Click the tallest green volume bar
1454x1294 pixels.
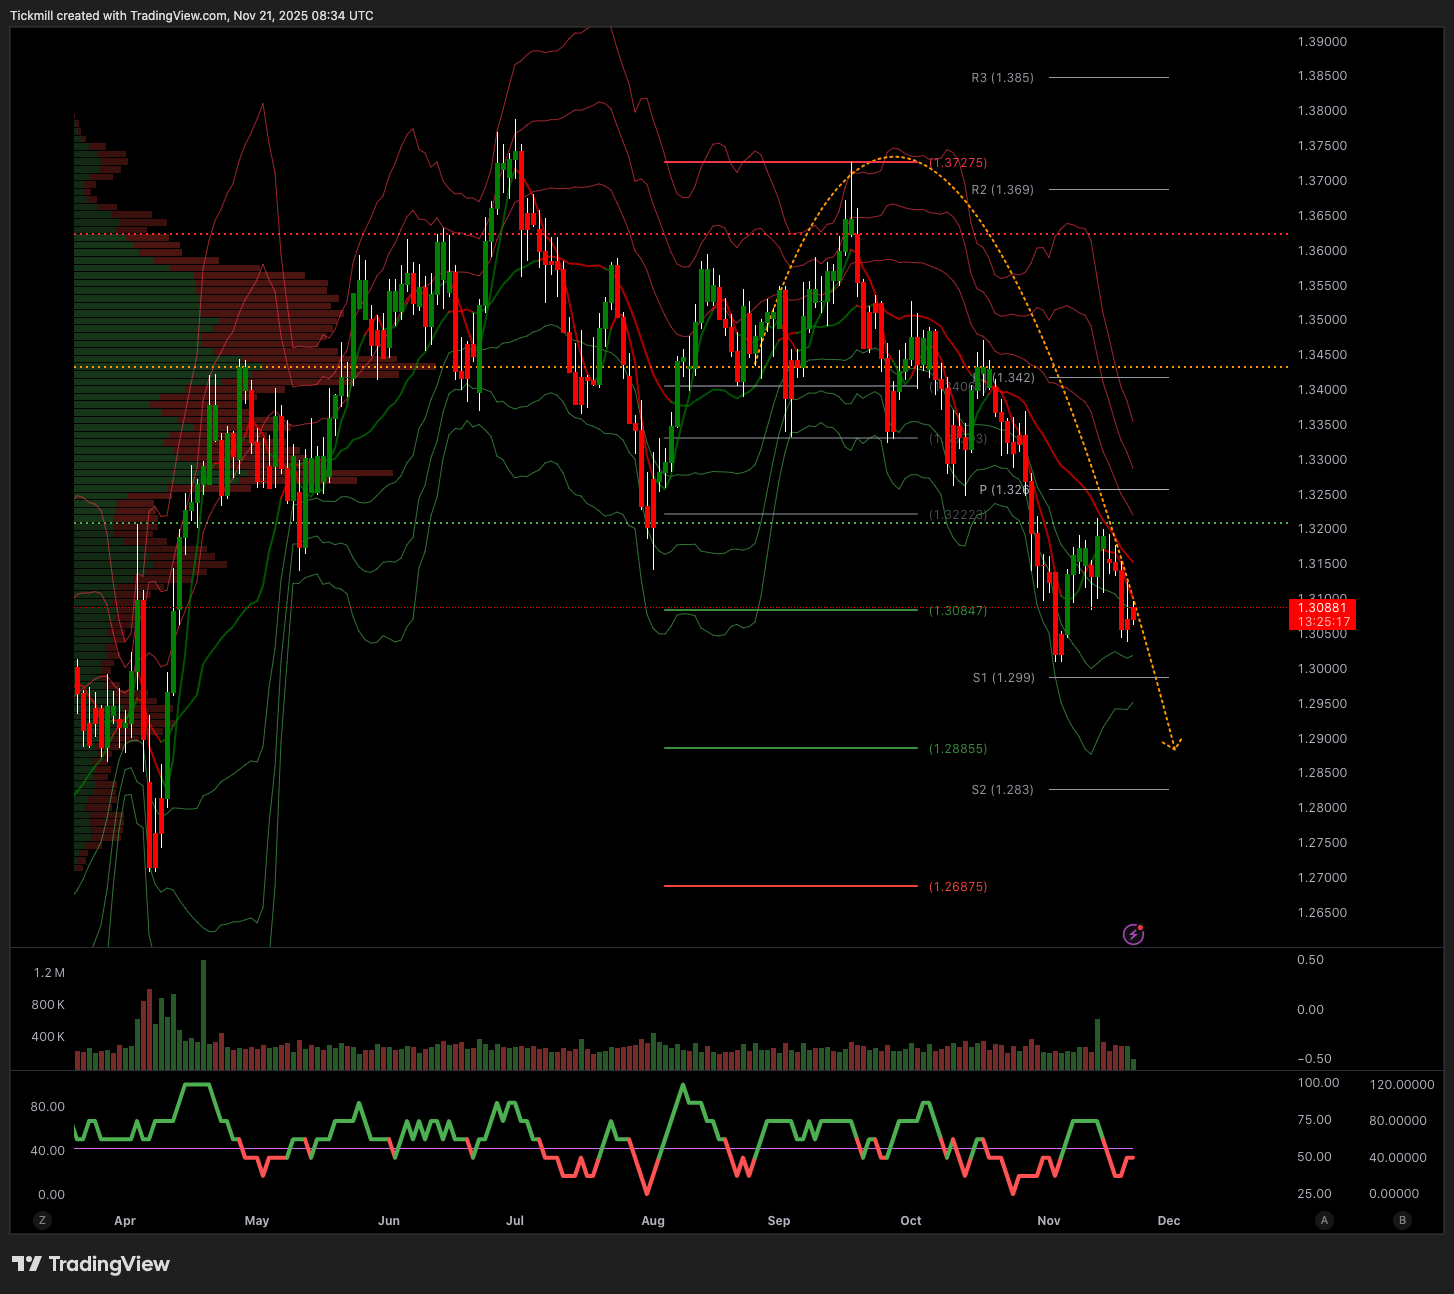203,1015
